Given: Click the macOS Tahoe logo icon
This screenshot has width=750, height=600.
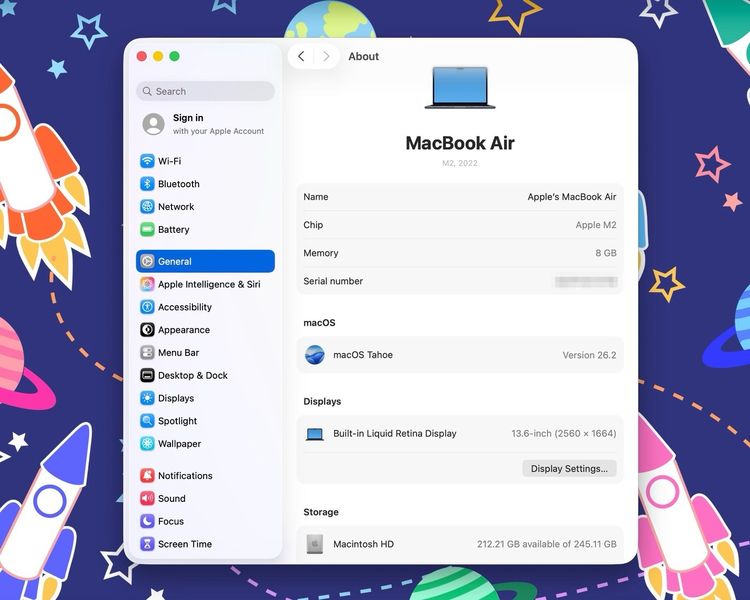Looking at the screenshot, I should (x=315, y=355).
